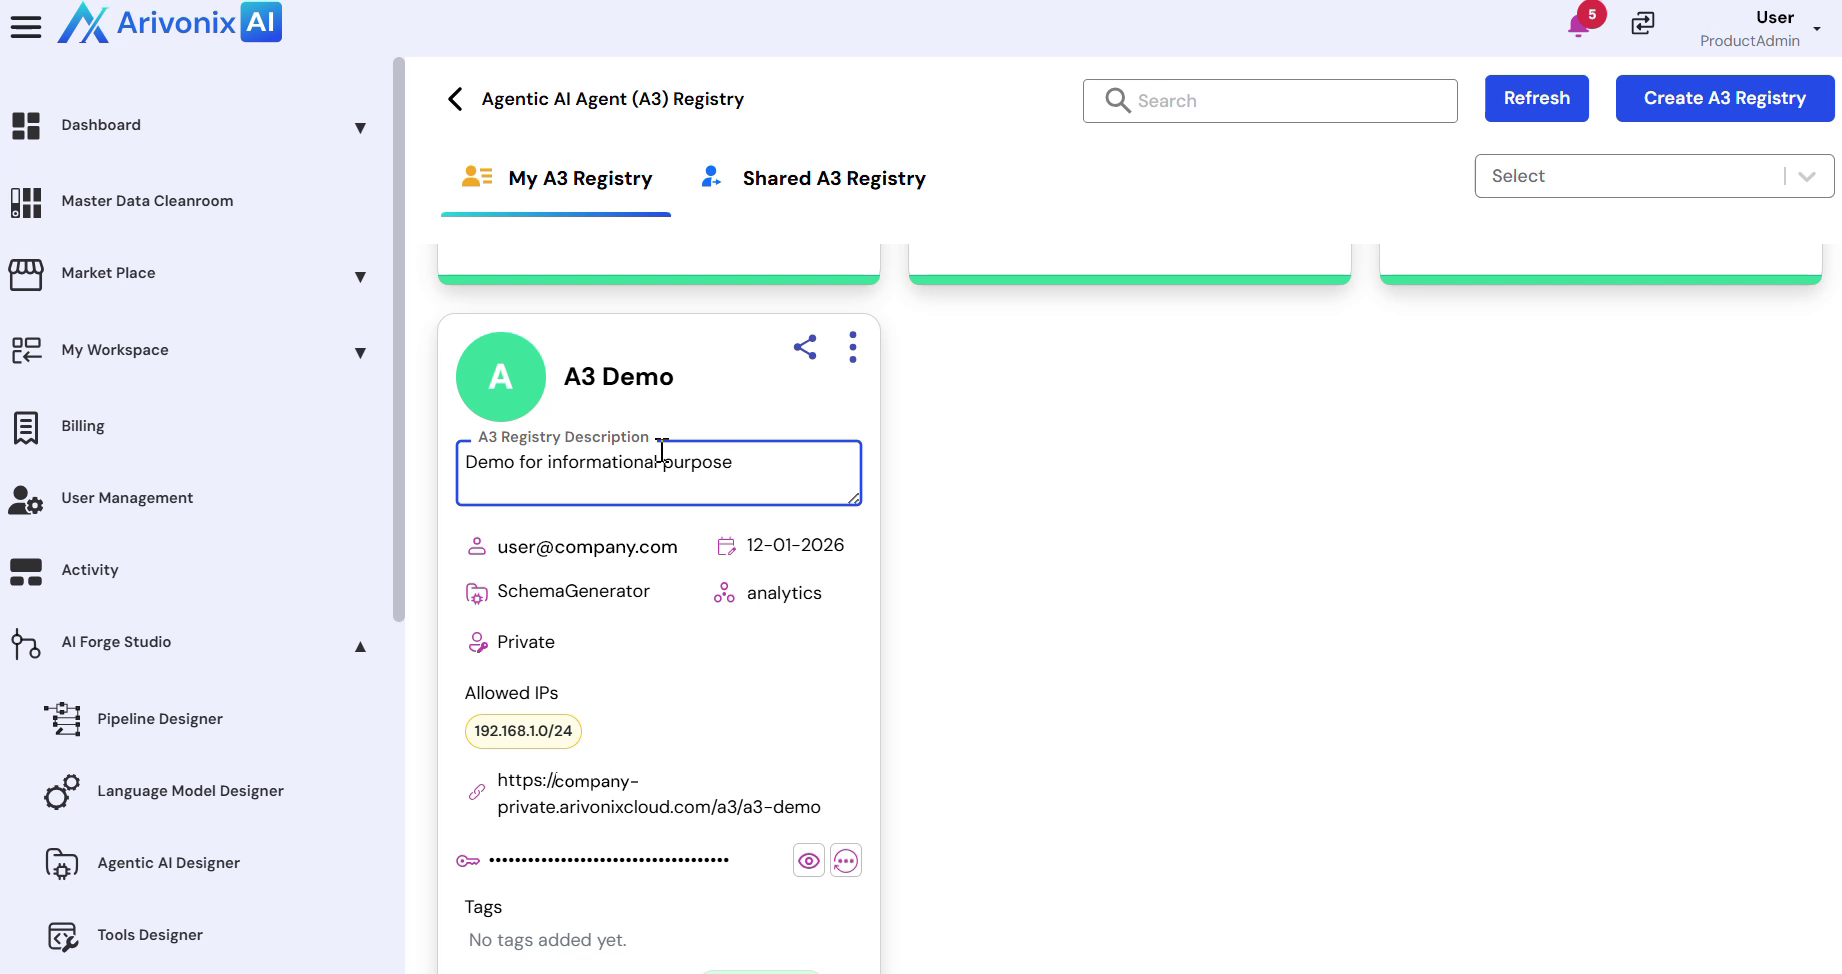
Task: Click the notification bell icon
Action: (x=1580, y=25)
